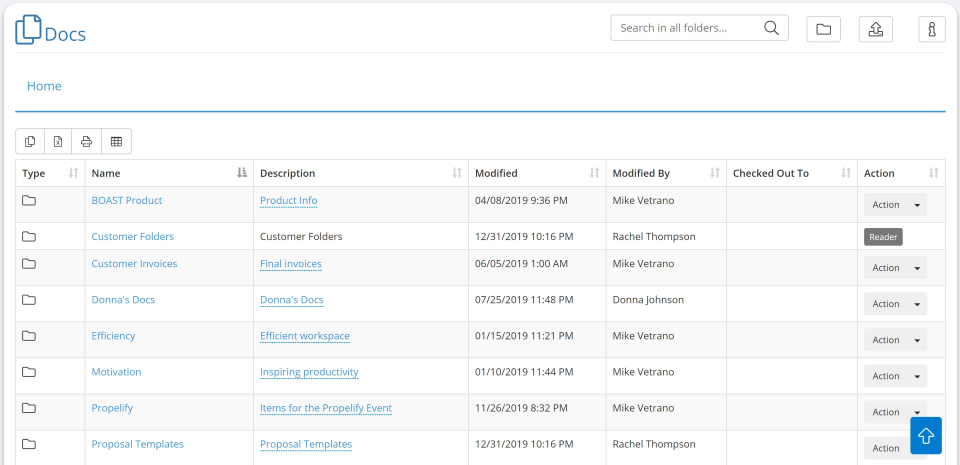The width and height of the screenshot is (960, 465).
Task: Click the Search in all folders field
Action: click(688, 28)
